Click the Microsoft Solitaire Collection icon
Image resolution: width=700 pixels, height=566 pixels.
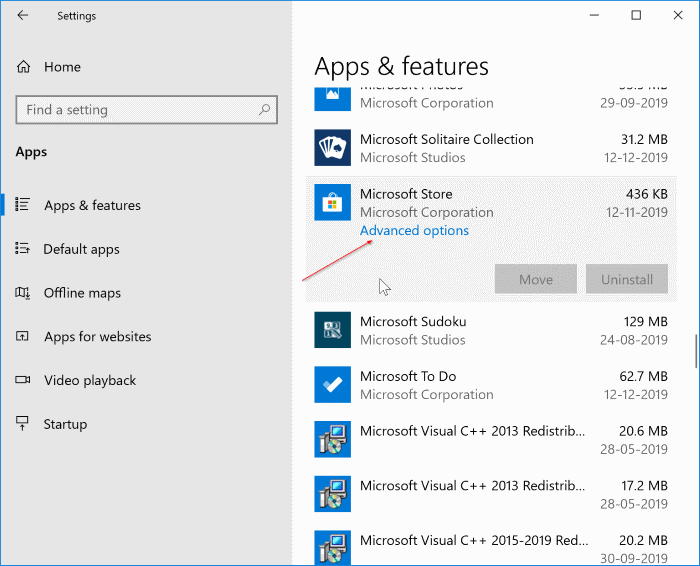point(333,148)
